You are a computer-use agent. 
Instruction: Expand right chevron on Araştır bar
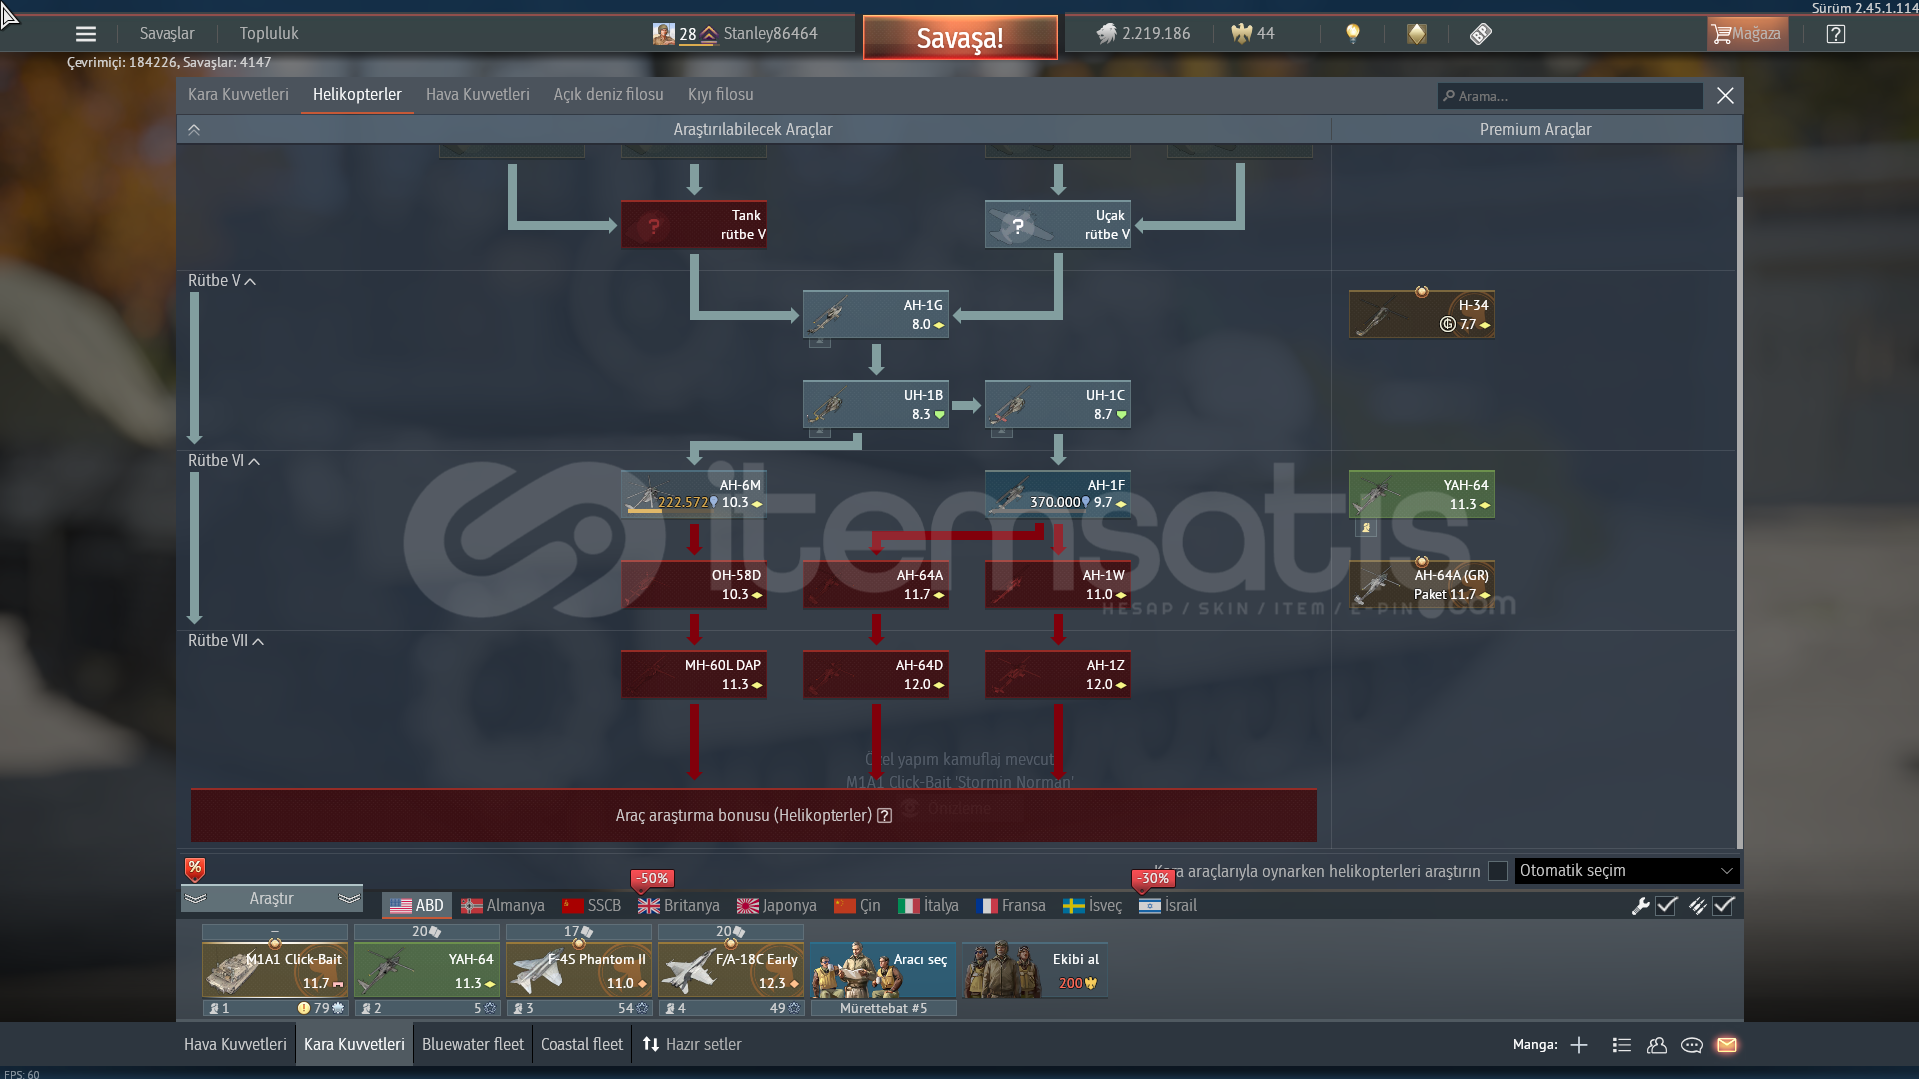[x=349, y=899]
